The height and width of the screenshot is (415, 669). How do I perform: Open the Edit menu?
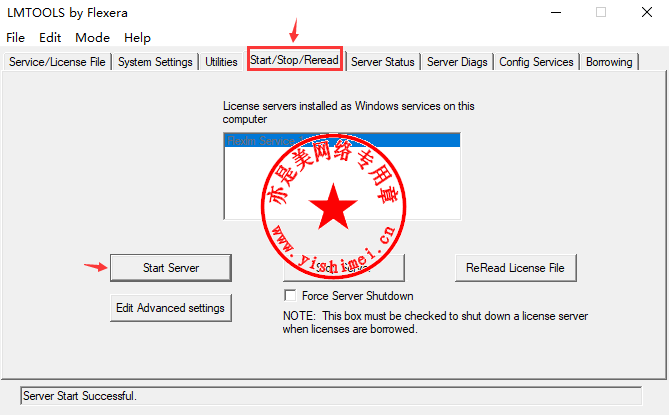[50, 38]
